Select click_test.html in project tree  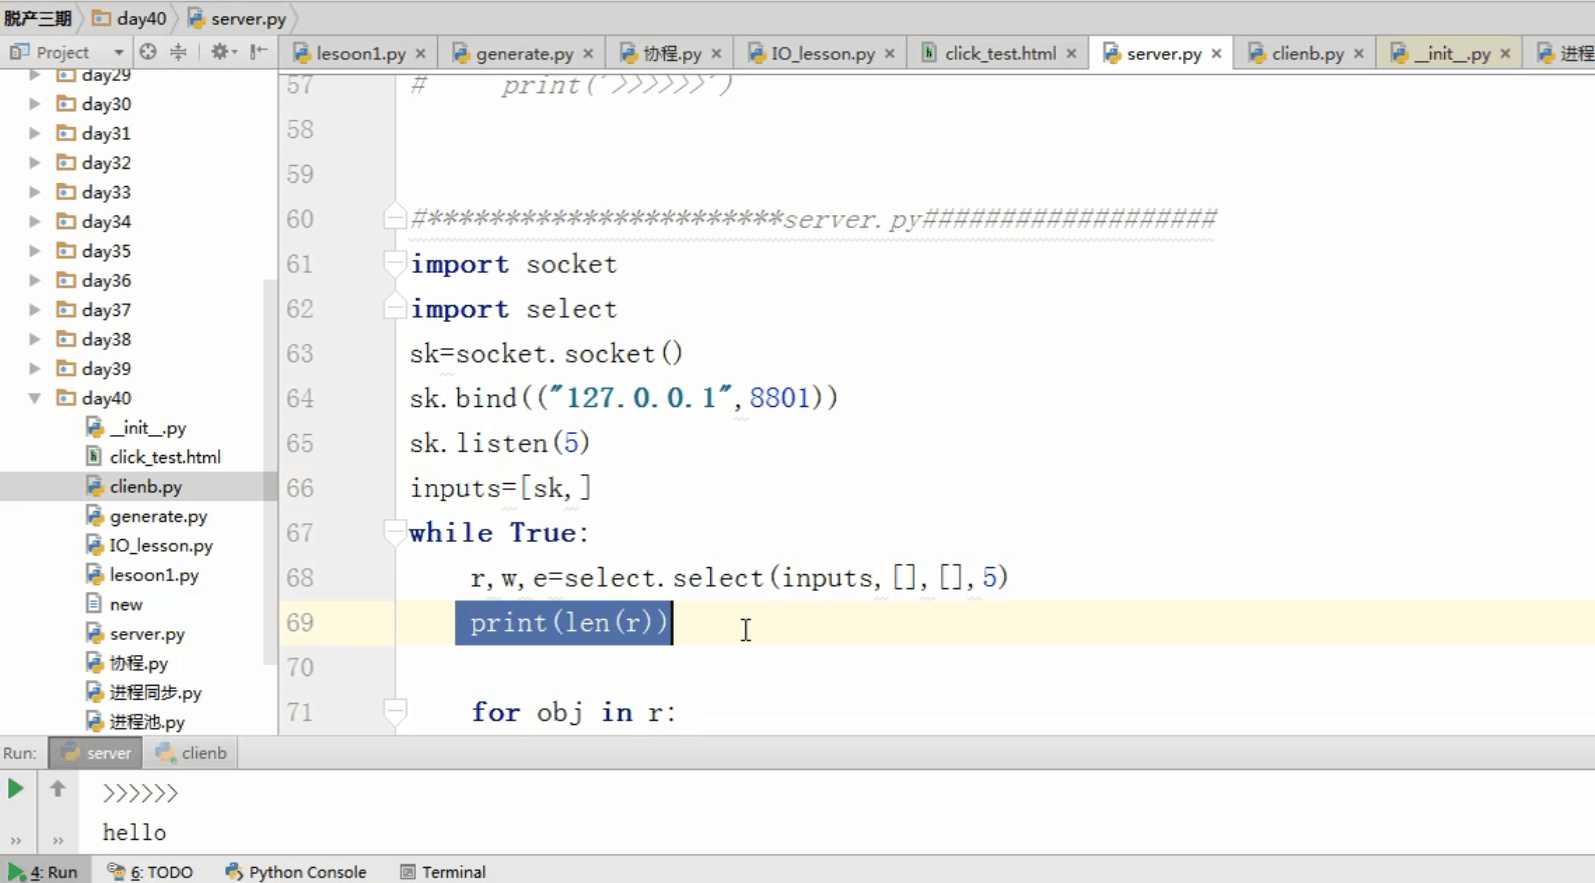[153, 457]
